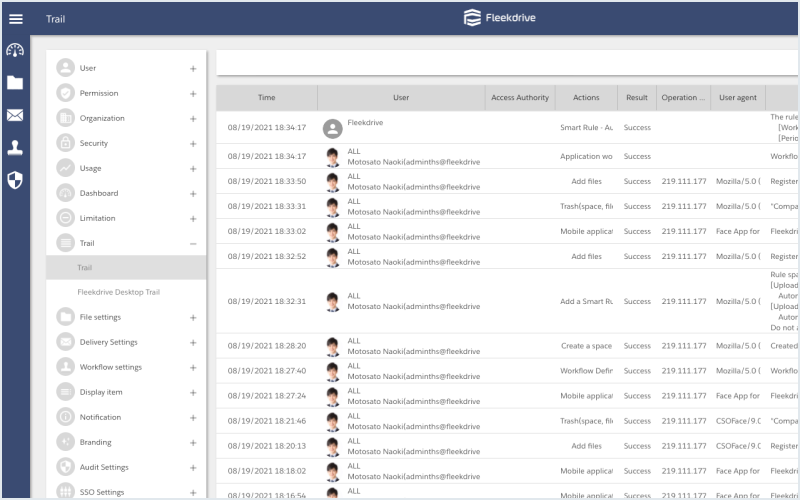Click time cell 08/19/2021 18:20:13

pyautogui.click(x=267, y=446)
